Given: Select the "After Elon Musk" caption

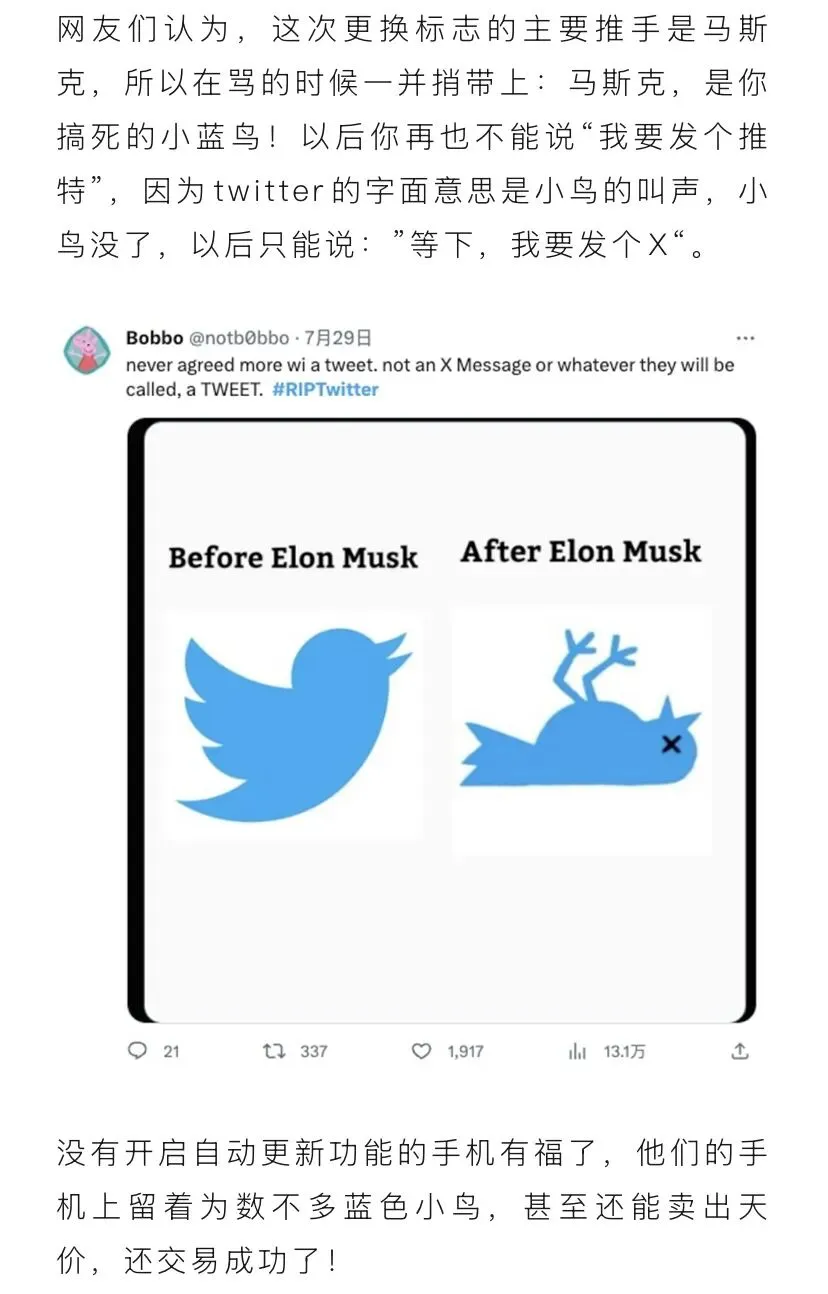Looking at the screenshot, I should coord(581,551).
